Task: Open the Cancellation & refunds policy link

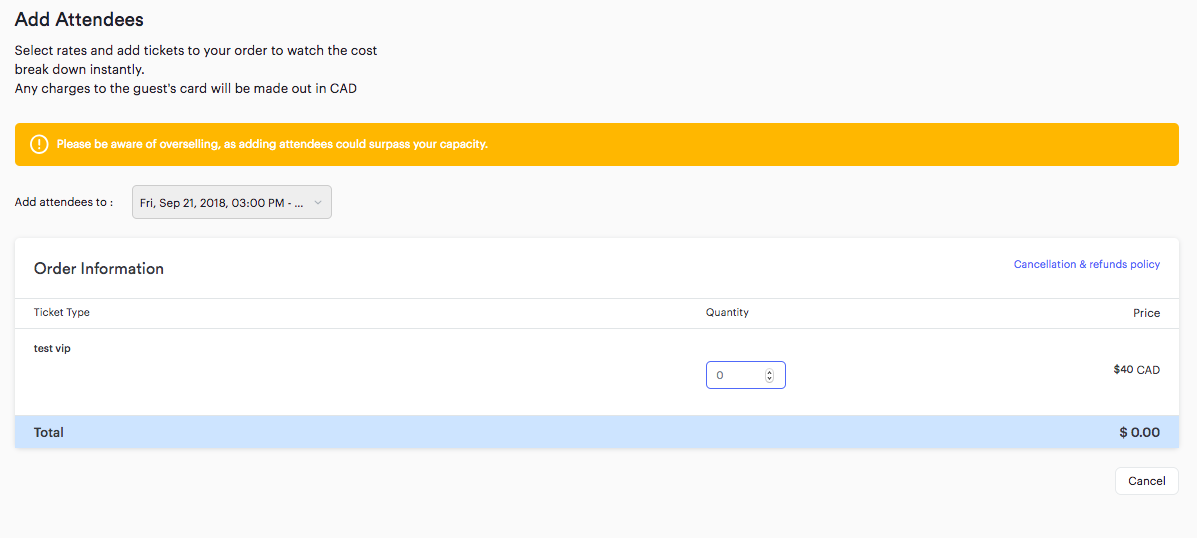Action: (x=1086, y=265)
